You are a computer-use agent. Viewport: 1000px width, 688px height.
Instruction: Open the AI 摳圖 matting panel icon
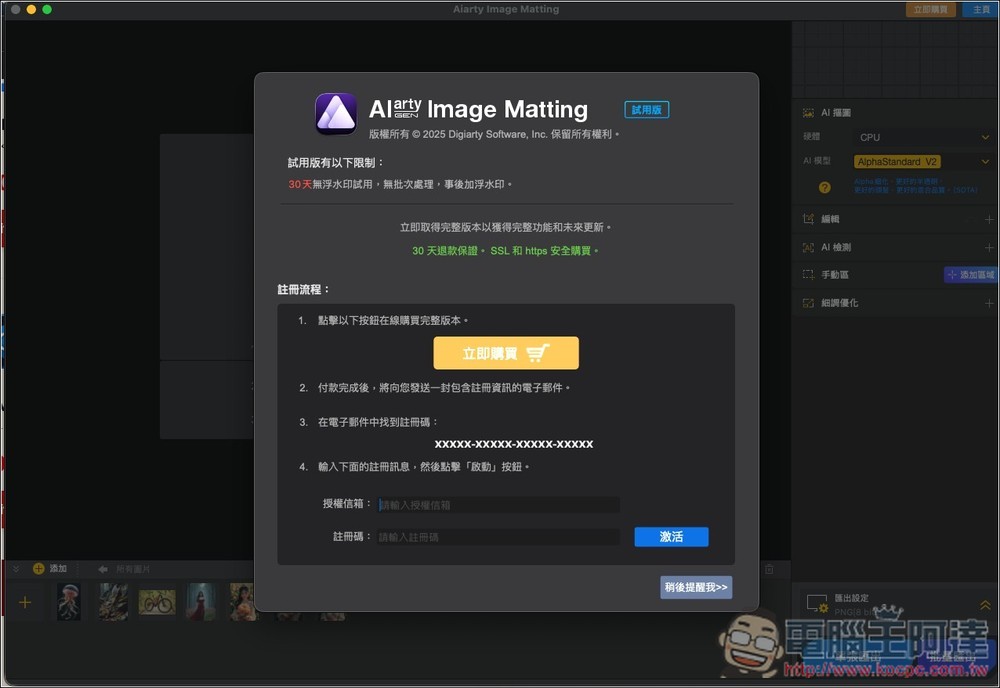(x=808, y=112)
